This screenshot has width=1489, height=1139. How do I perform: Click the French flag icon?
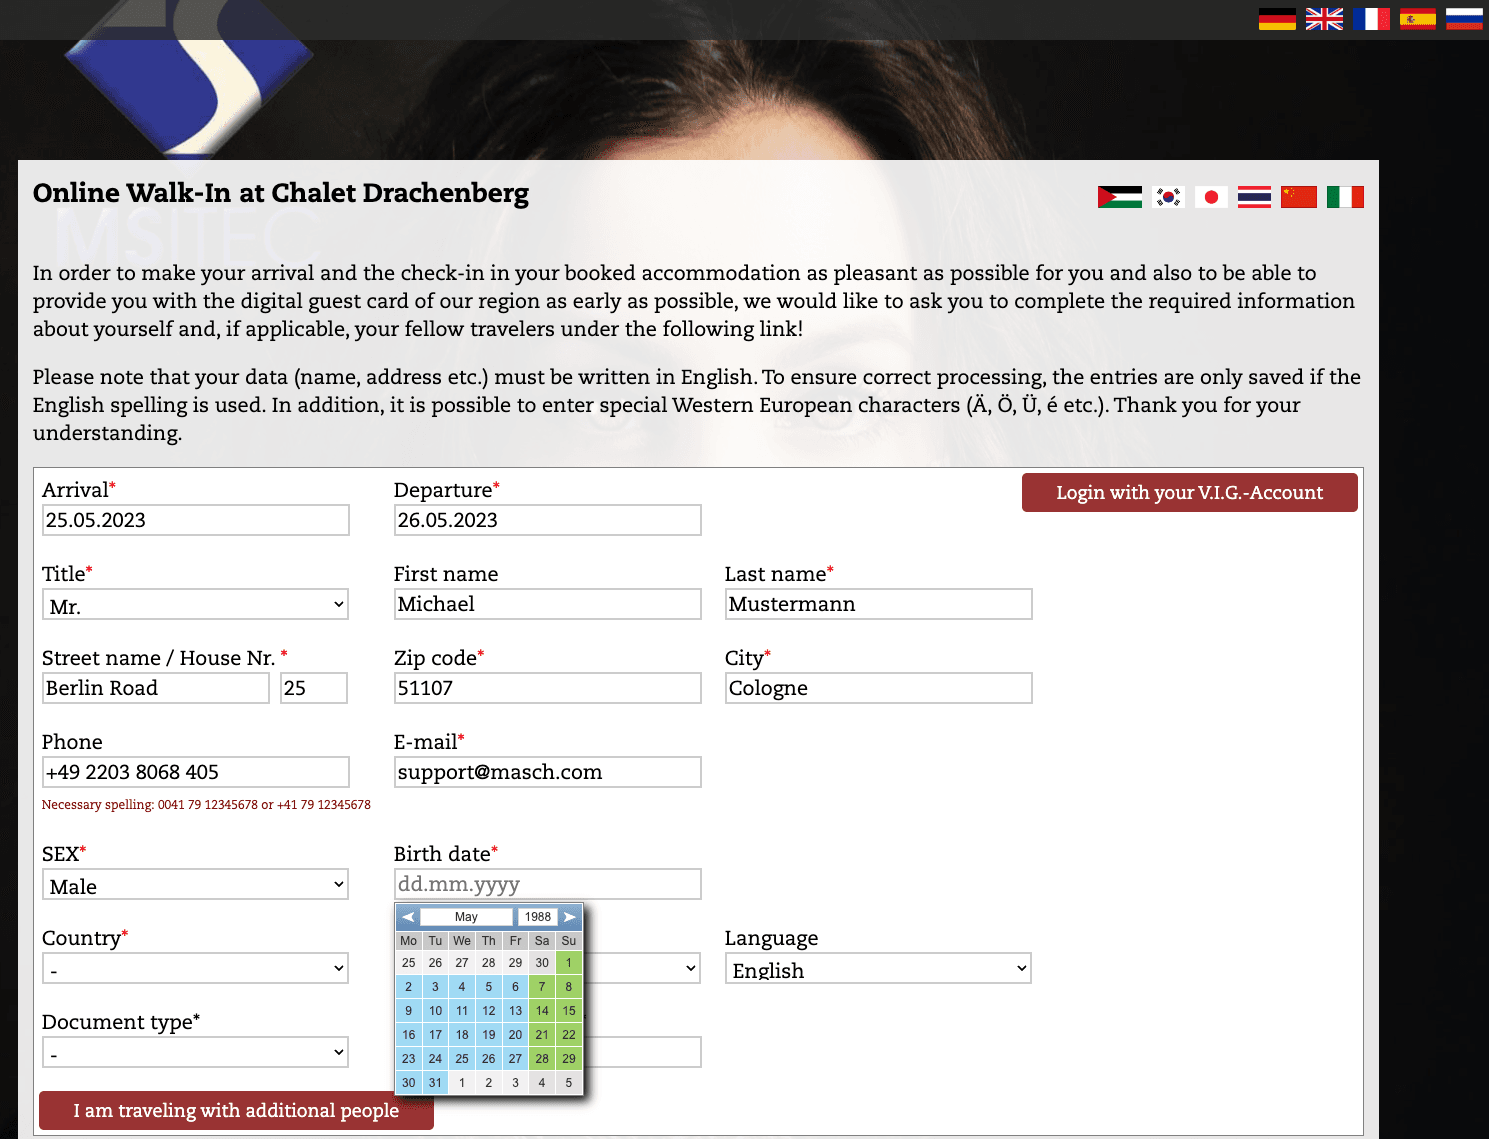[1371, 18]
